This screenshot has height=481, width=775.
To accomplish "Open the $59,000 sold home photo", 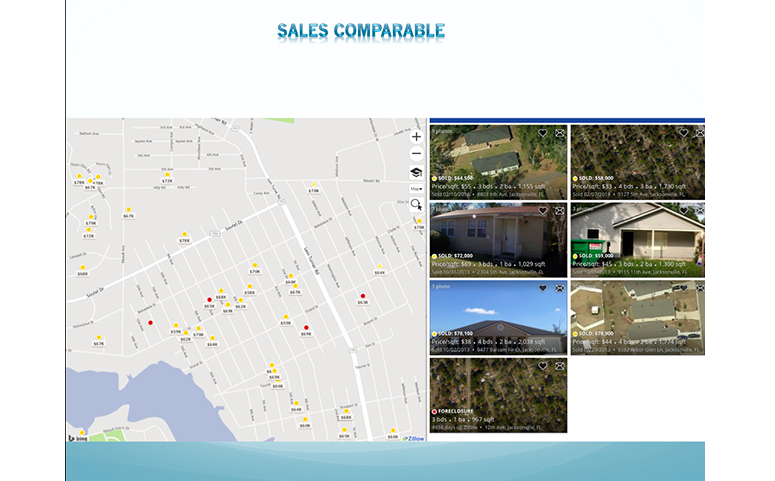I will [637, 235].
